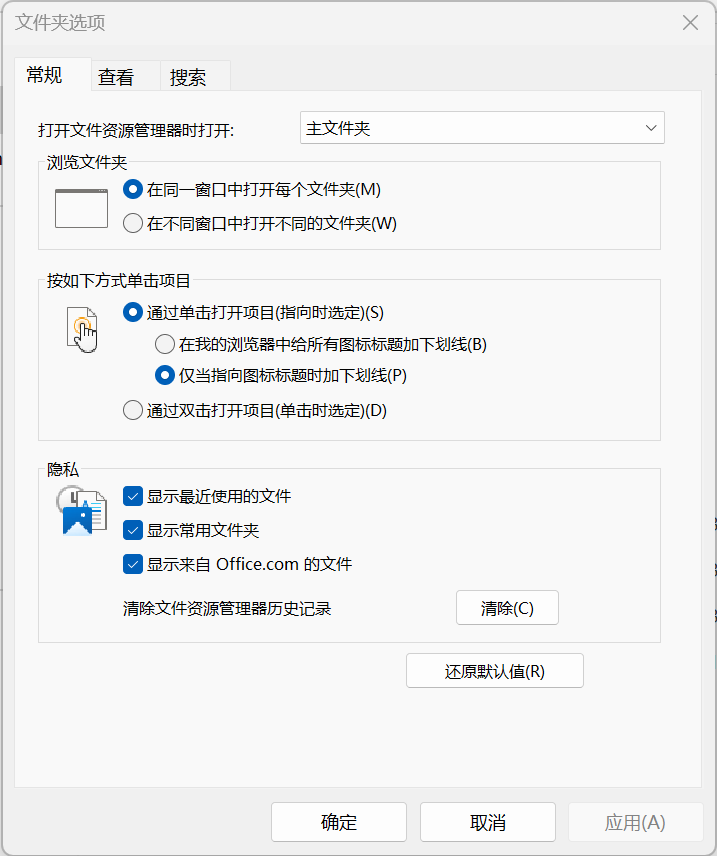Click the 应用(A) button
The height and width of the screenshot is (856, 717).
[636, 822]
